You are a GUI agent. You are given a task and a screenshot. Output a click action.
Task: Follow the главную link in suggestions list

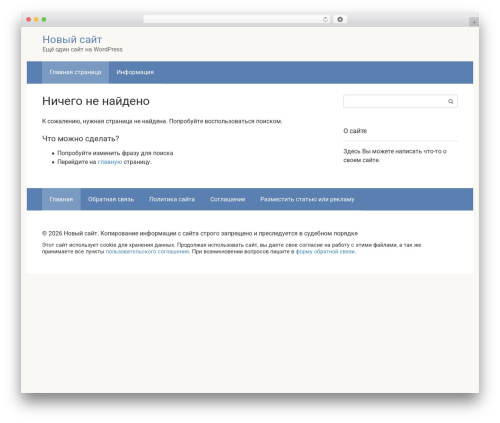[110, 162]
